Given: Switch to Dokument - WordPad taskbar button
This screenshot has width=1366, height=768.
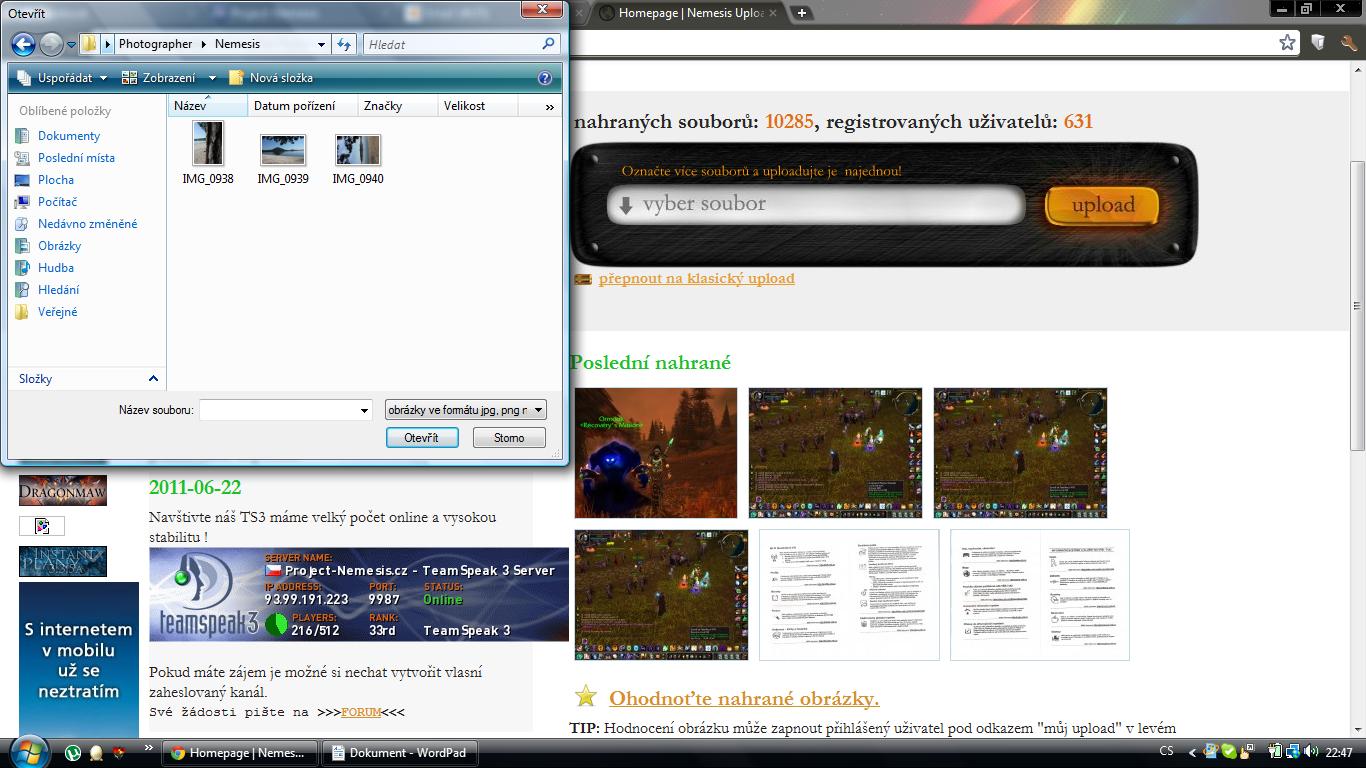Looking at the screenshot, I should tap(400, 753).
